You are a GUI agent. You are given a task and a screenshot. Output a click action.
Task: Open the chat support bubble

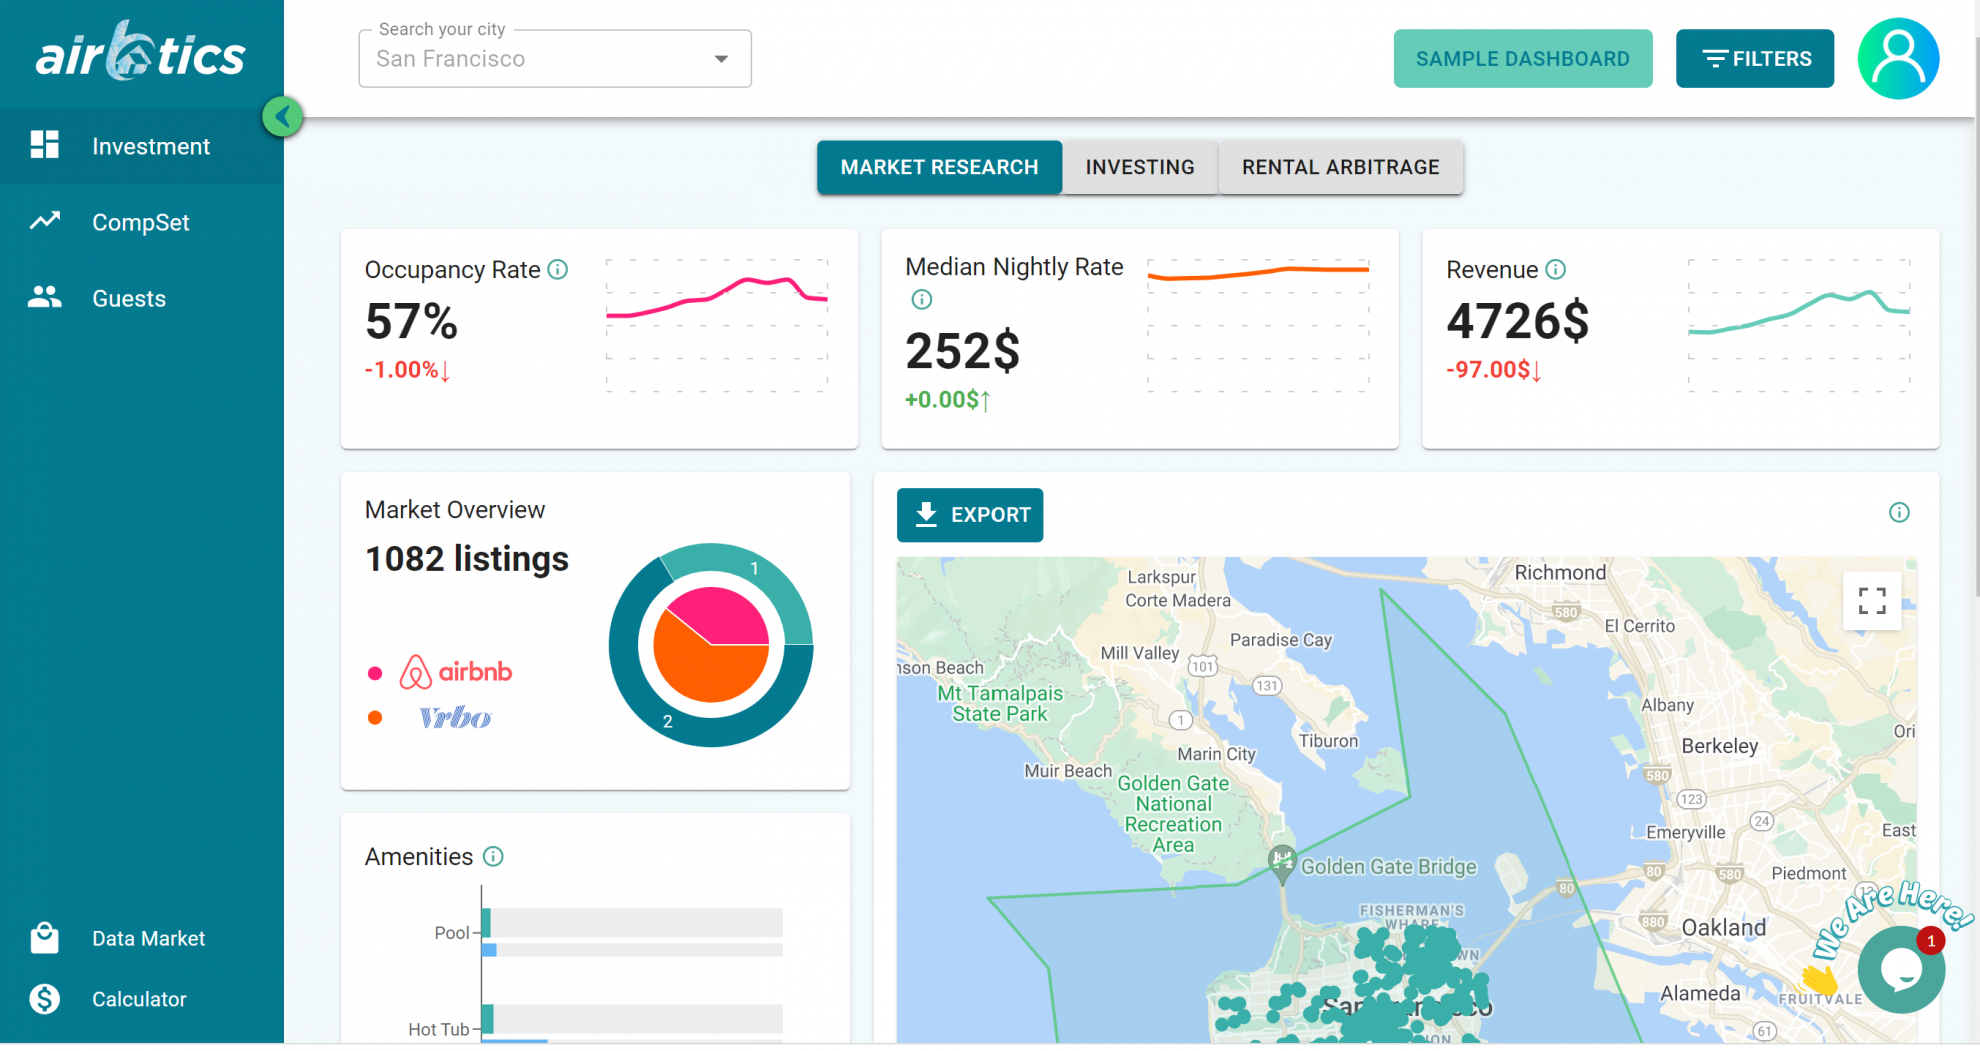[x=1900, y=969]
